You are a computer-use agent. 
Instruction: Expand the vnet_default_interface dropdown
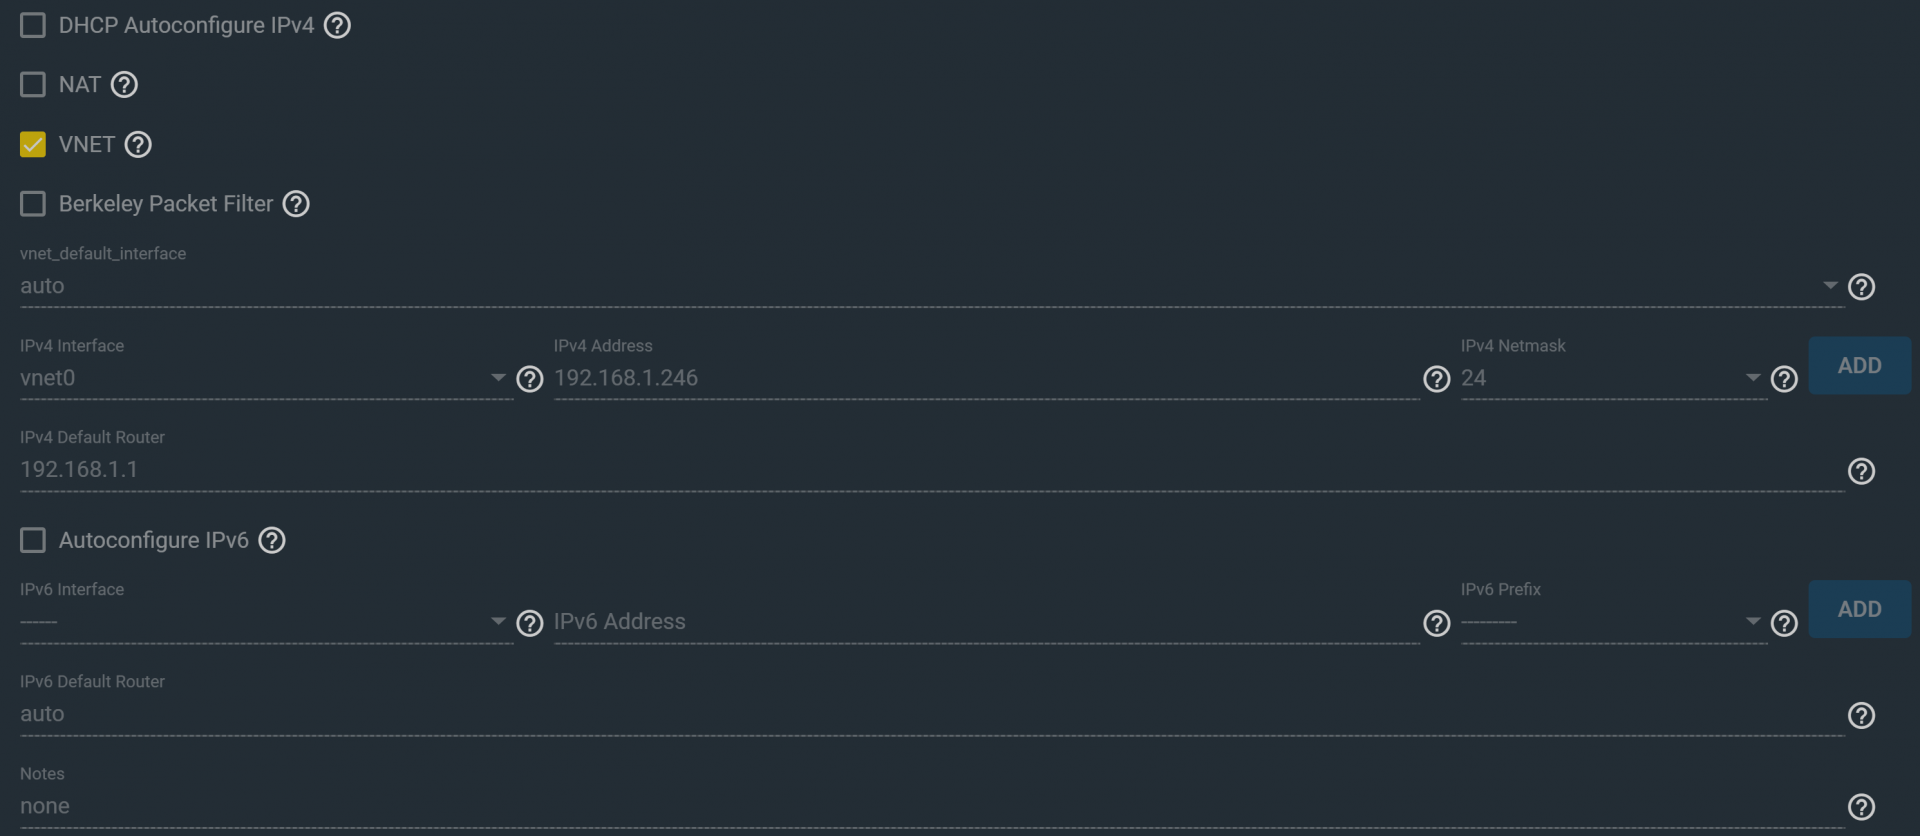[x=932, y=286]
